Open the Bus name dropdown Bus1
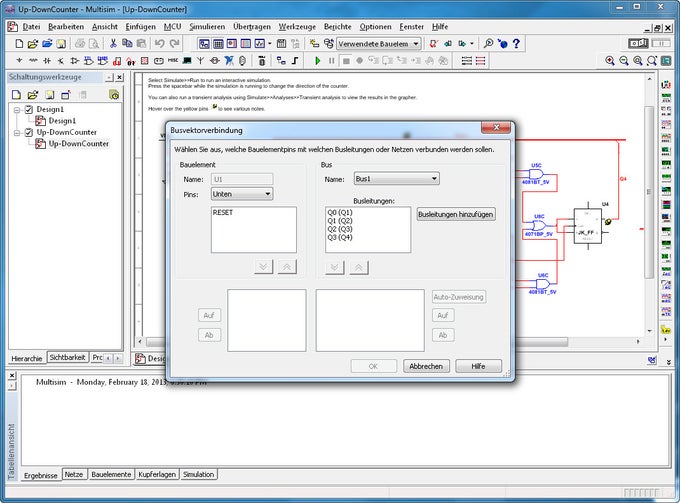680x503 pixels. (396, 179)
